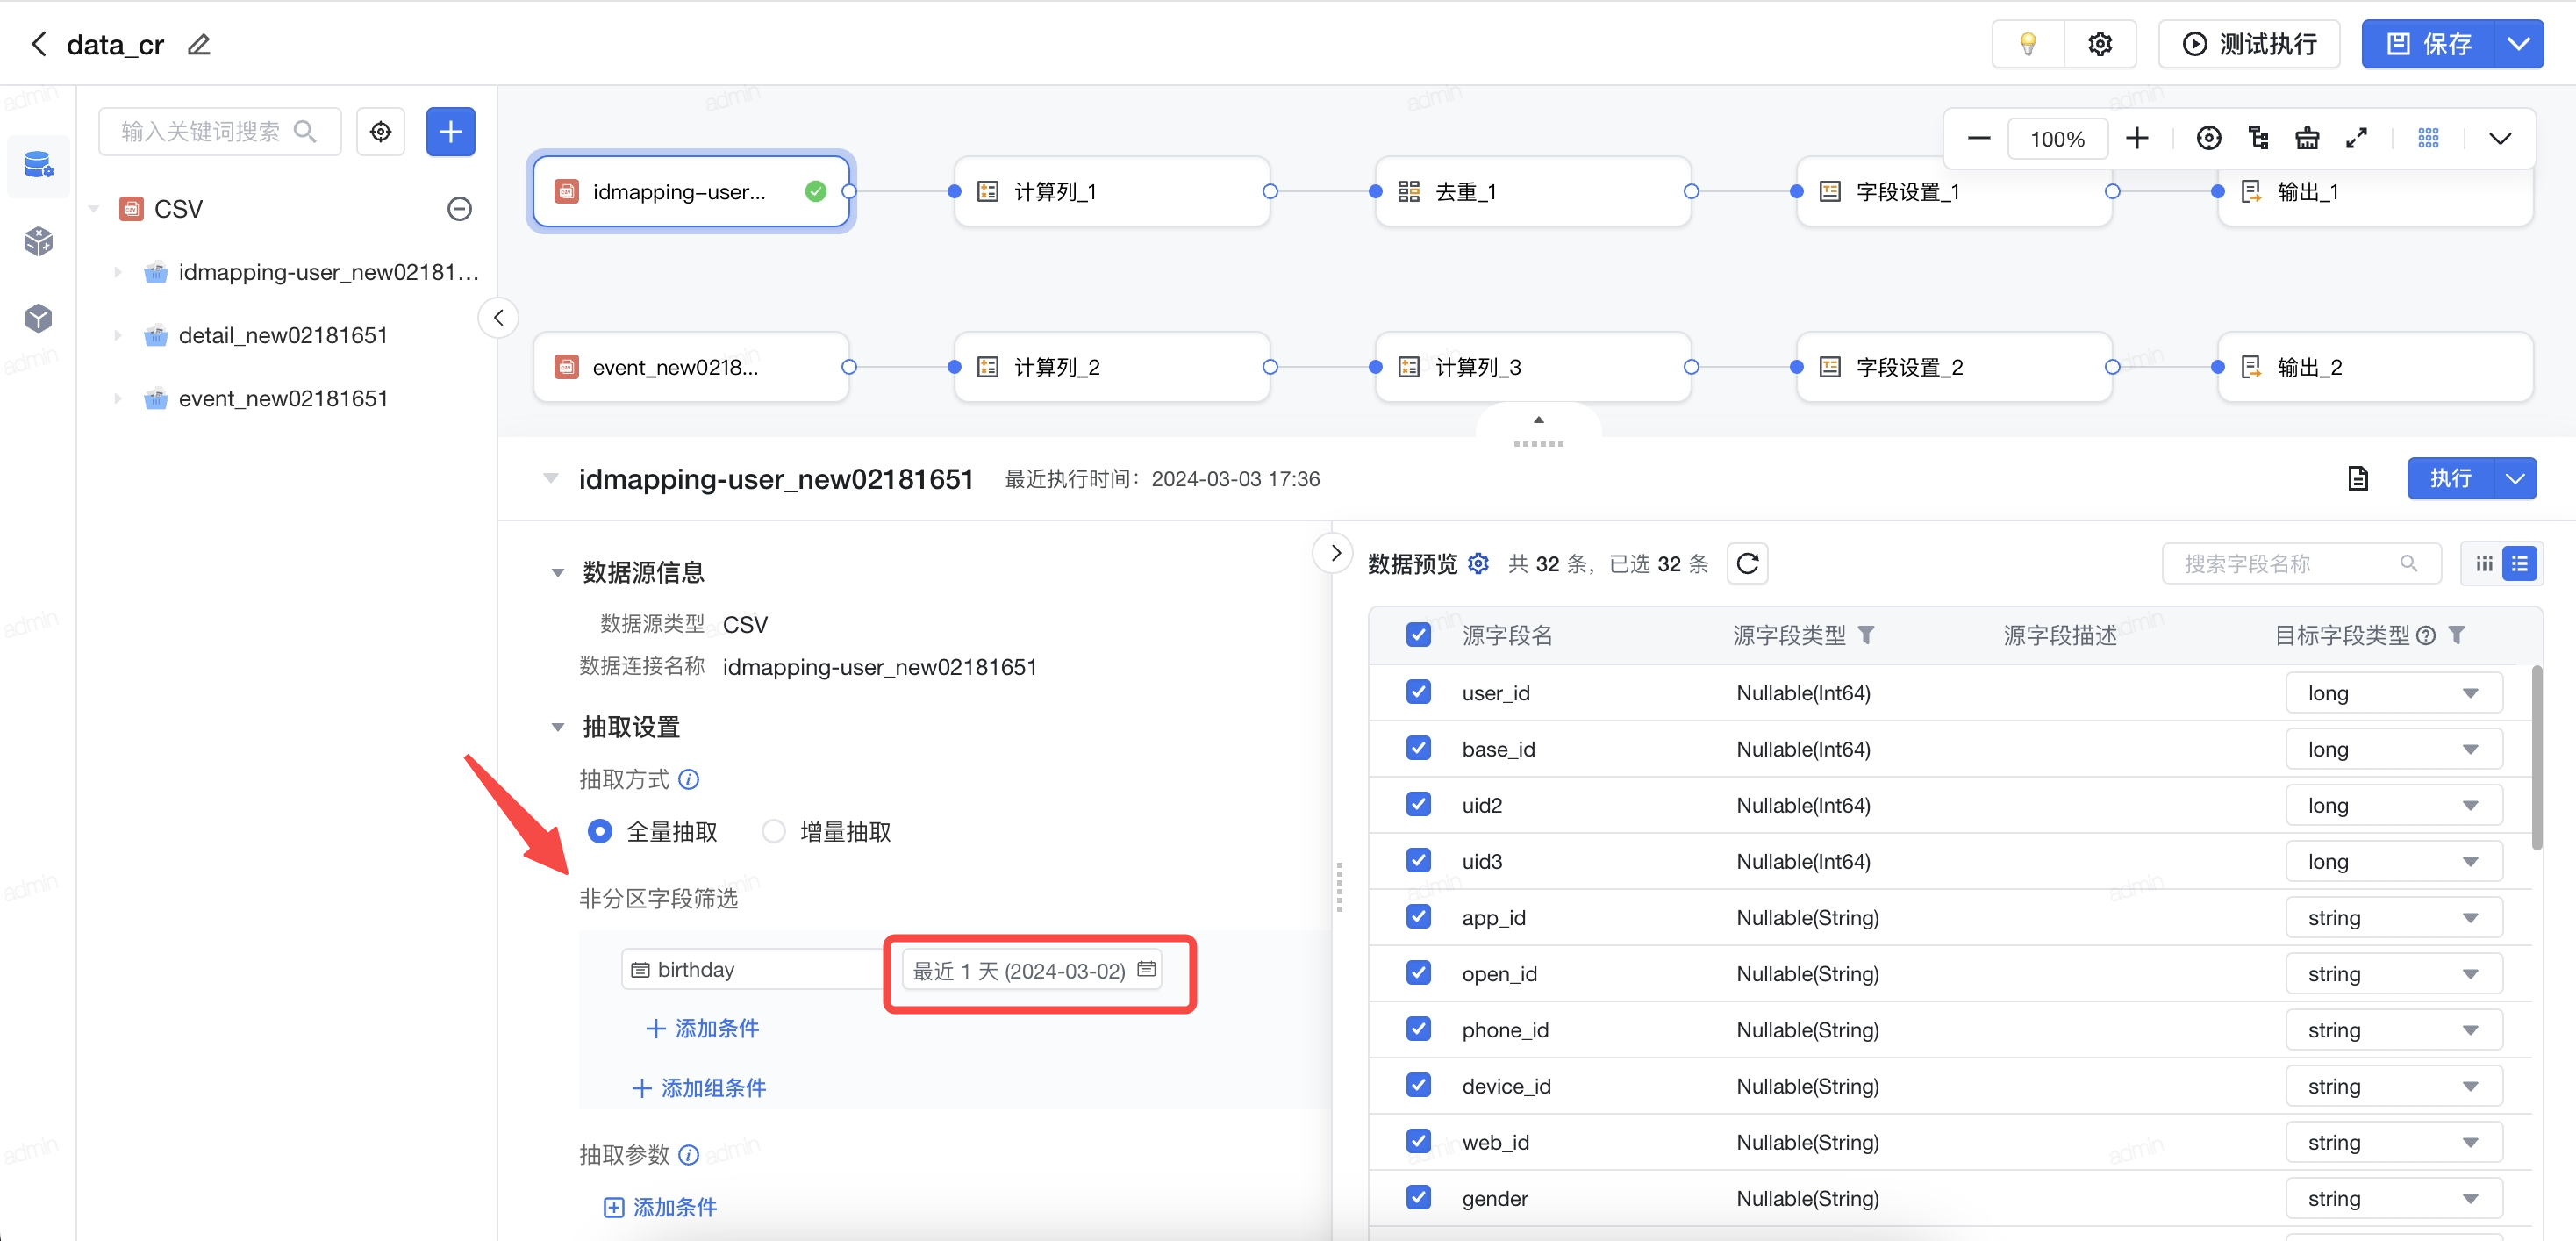Open the 执行 dropdown arrow

(x=2516, y=478)
